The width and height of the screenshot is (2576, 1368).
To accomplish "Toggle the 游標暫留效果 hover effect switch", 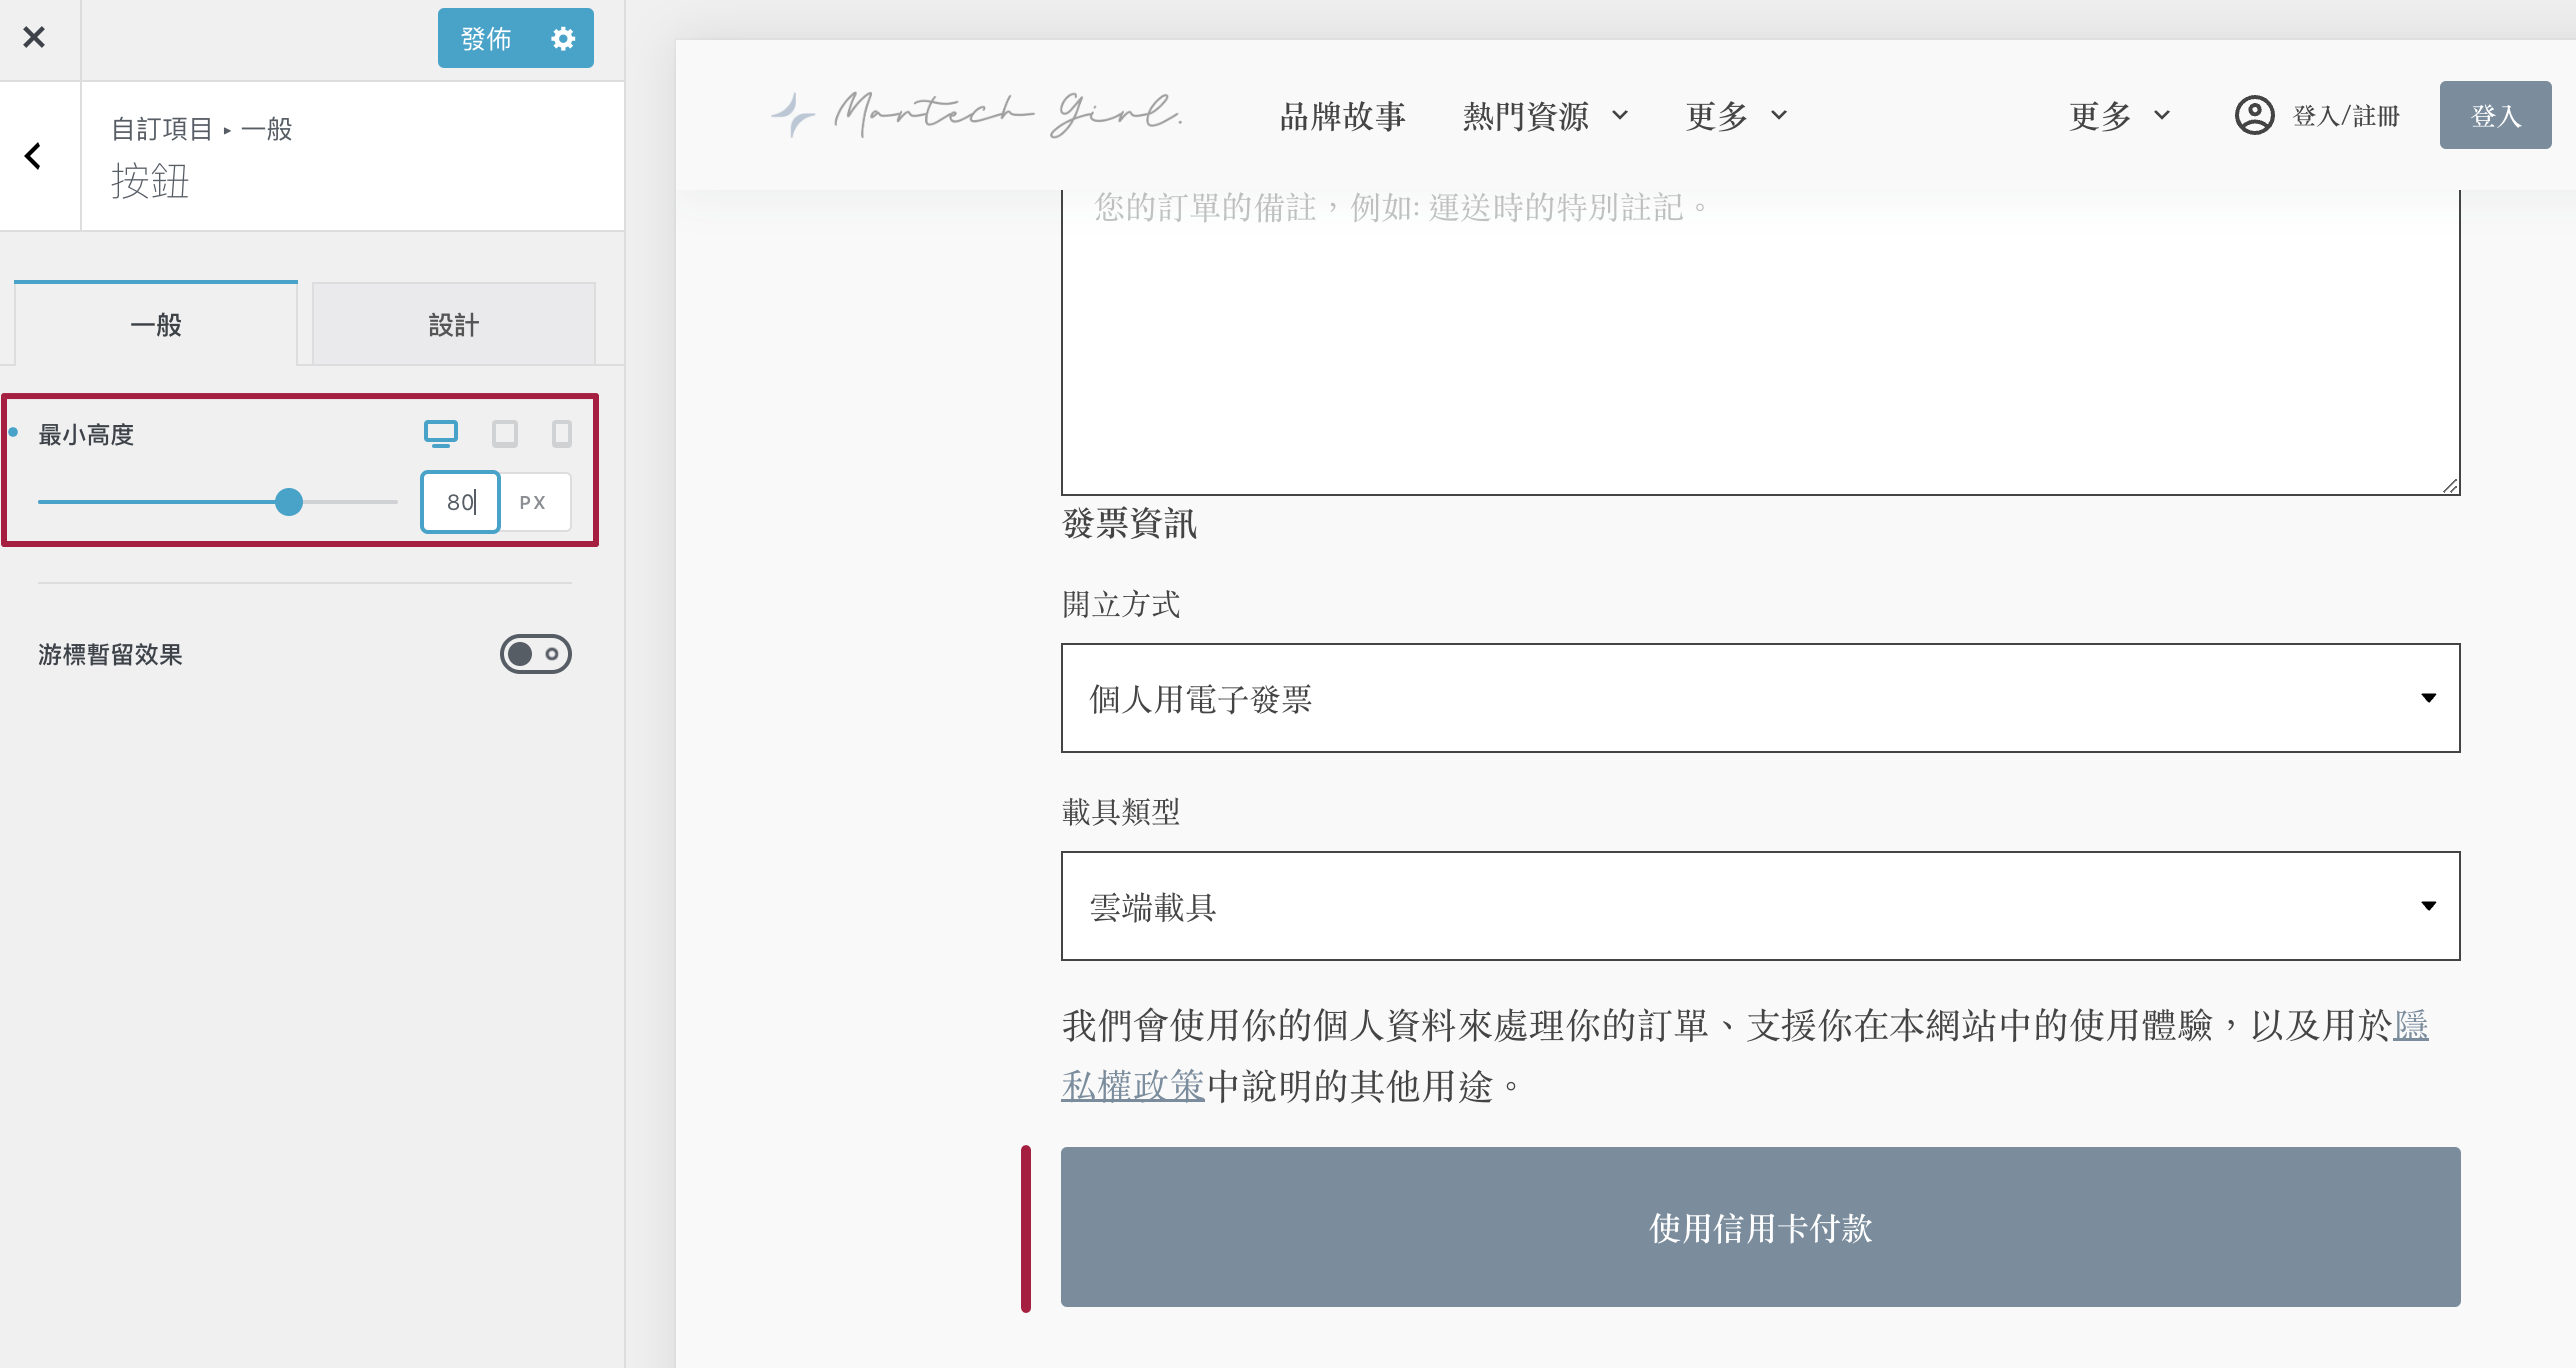I will coord(535,654).
